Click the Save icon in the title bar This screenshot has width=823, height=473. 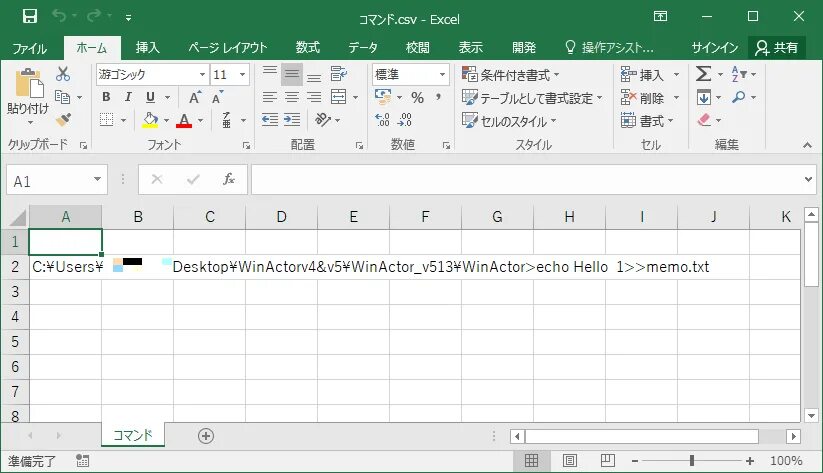(x=30, y=17)
